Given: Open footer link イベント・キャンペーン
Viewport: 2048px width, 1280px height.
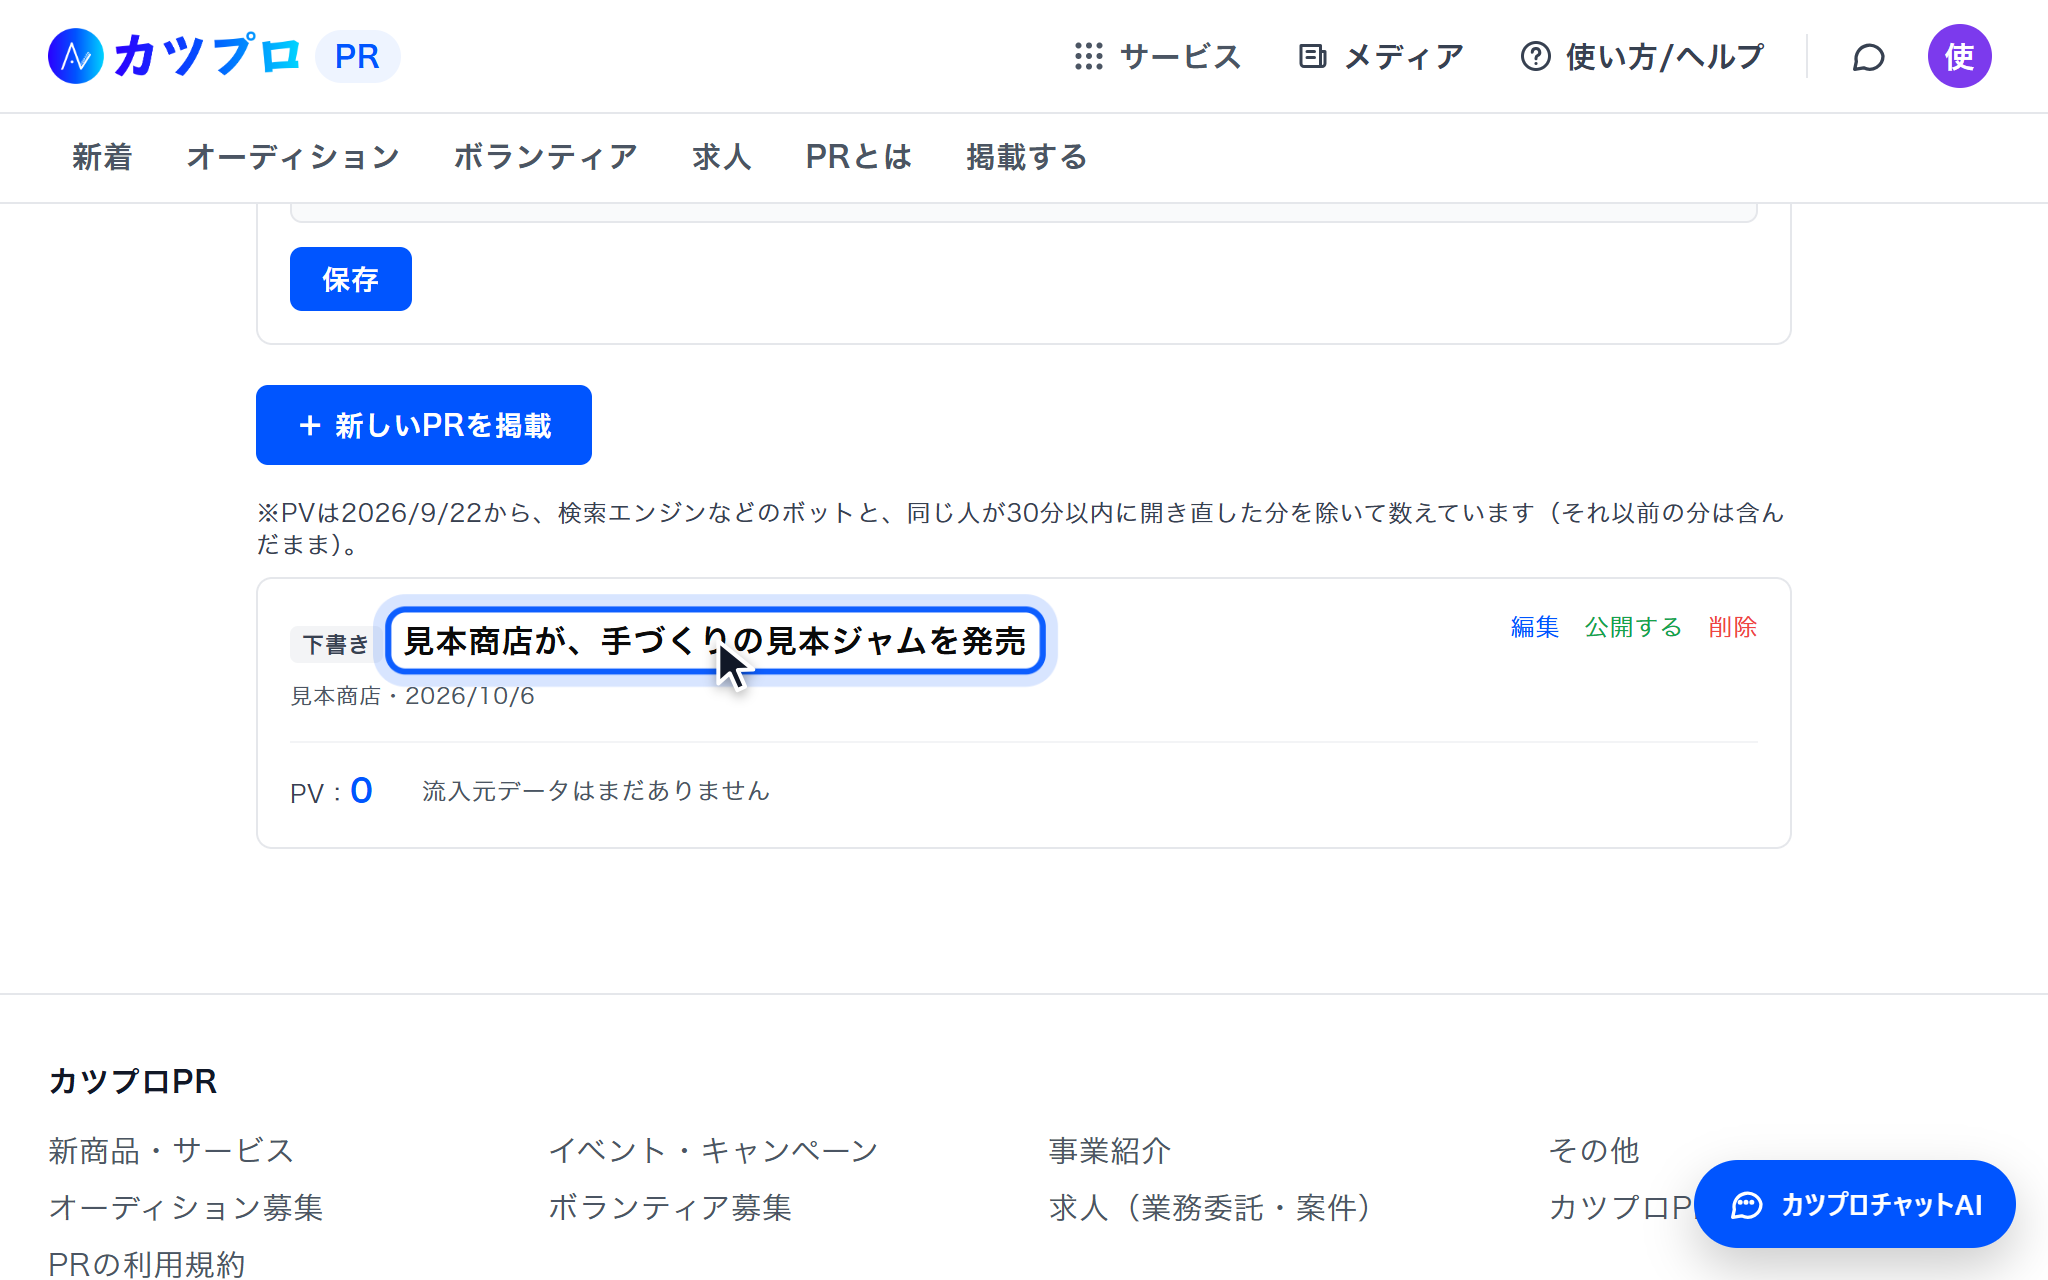Looking at the screenshot, I should [x=713, y=1150].
